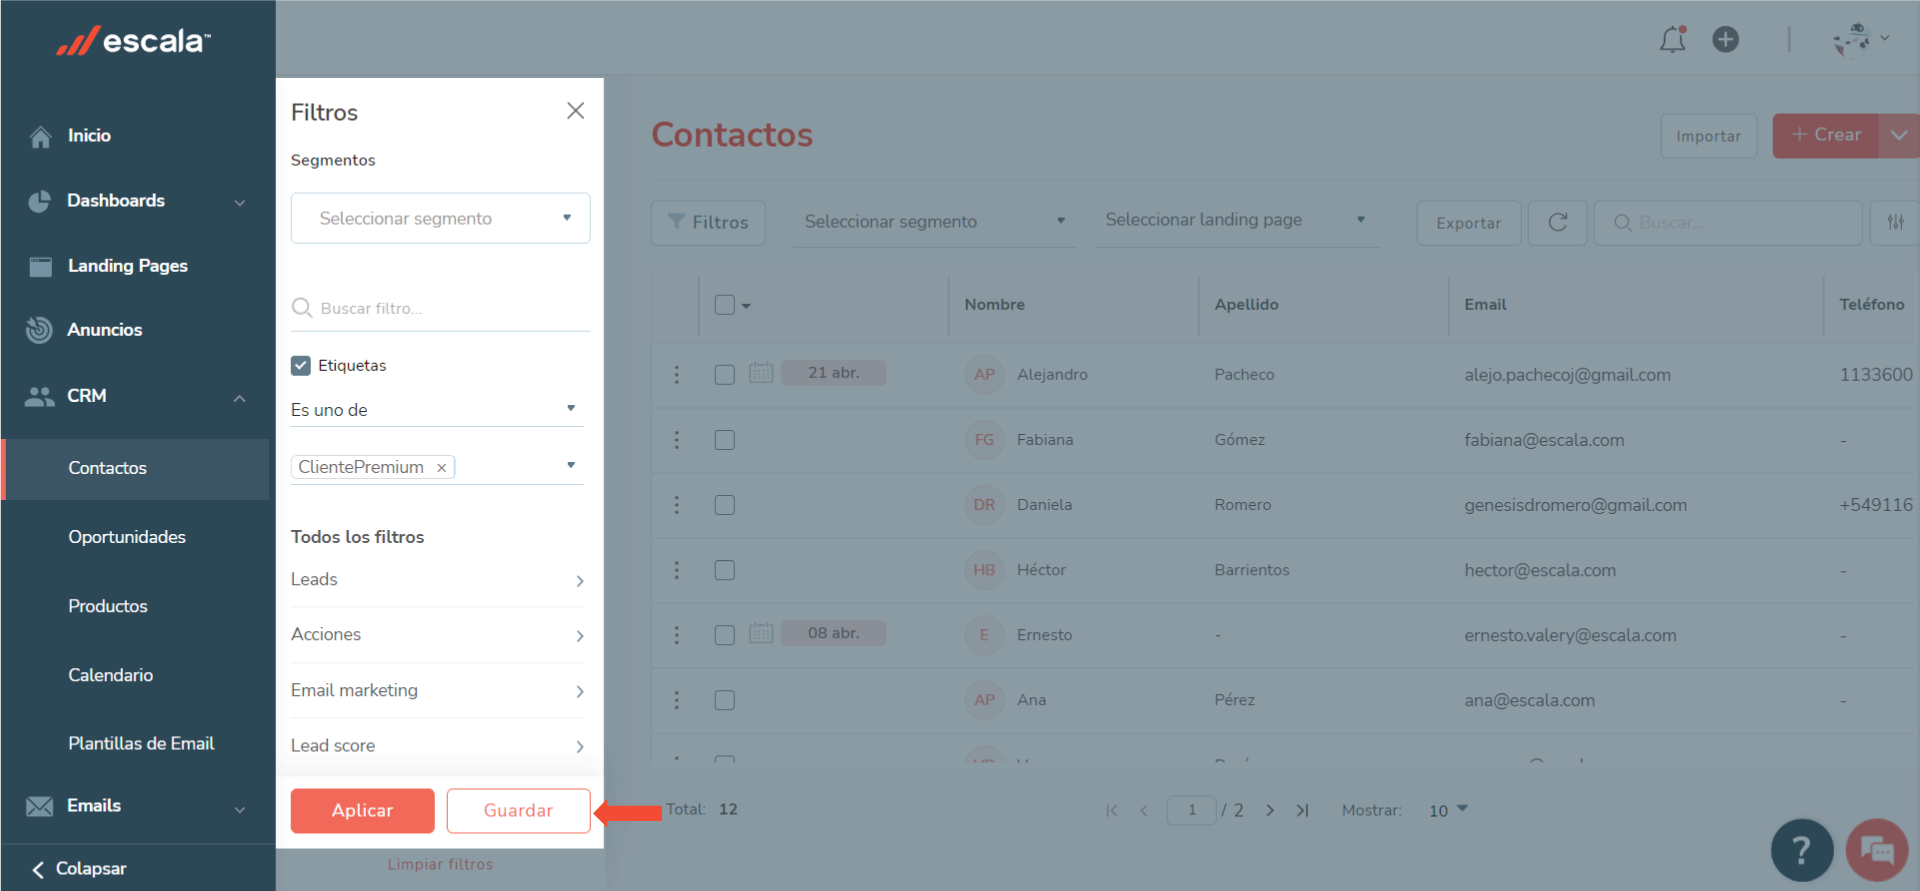Open Seleccionar segmento dropdown in Filtros panel

(x=440, y=218)
